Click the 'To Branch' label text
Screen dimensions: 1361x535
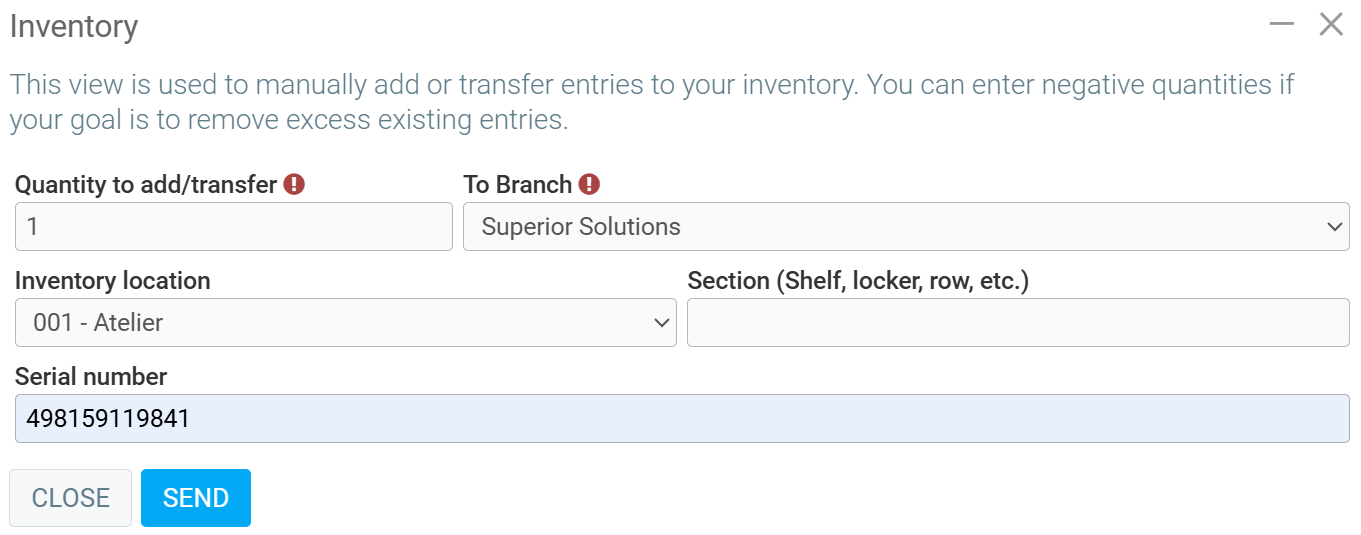click(x=517, y=185)
